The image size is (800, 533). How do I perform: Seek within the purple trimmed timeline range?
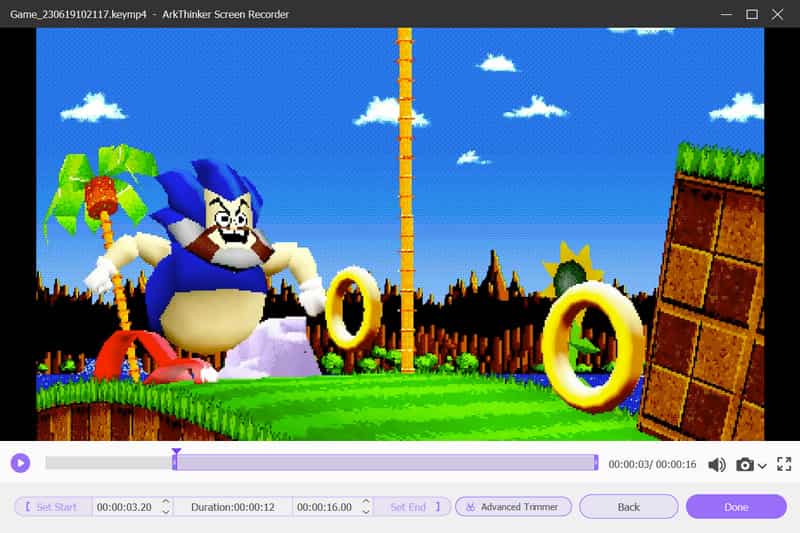385,463
